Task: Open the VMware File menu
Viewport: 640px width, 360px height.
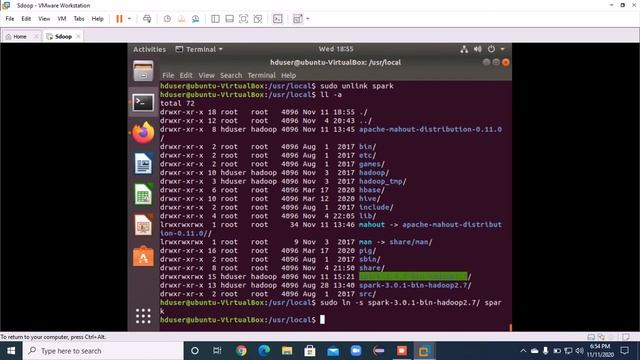Action: (x=10, y=19)
